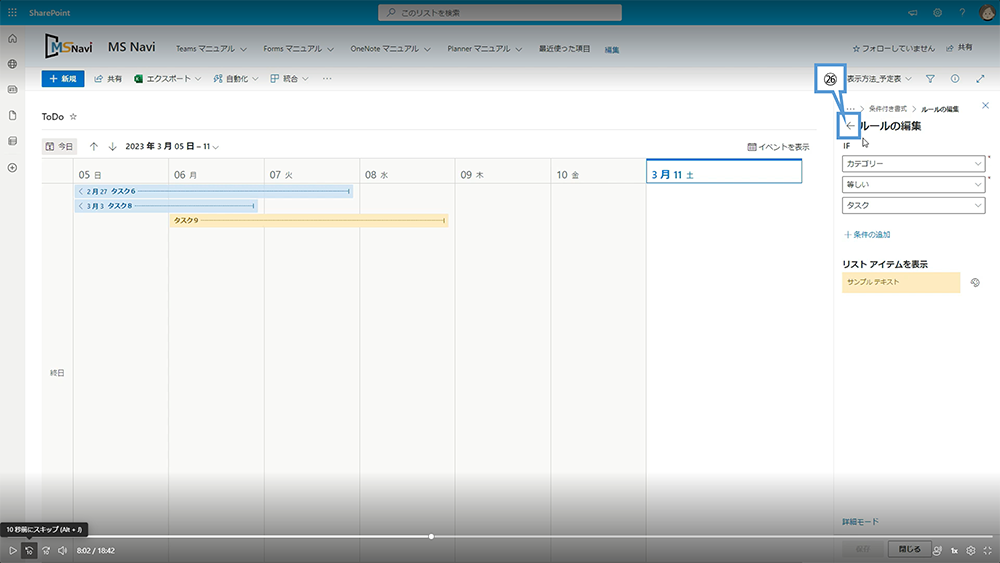Click the search box このリストを検索
1000x563 pixels.
pos(500,12)
